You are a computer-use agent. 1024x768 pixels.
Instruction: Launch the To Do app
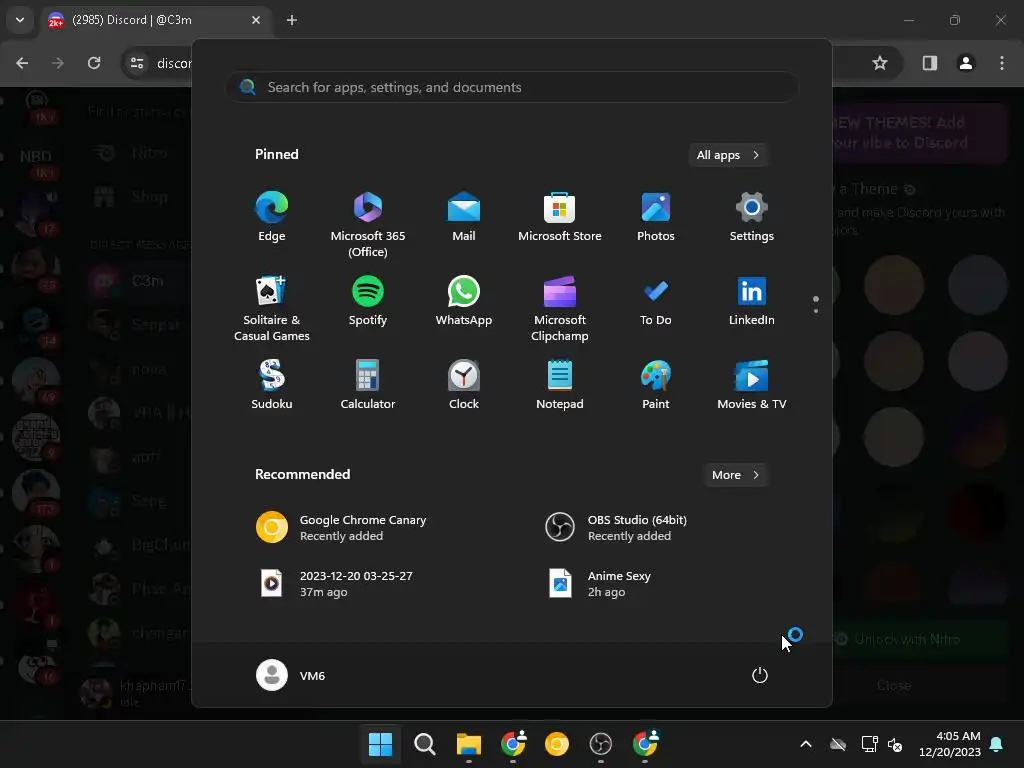(x=656, y=302)
